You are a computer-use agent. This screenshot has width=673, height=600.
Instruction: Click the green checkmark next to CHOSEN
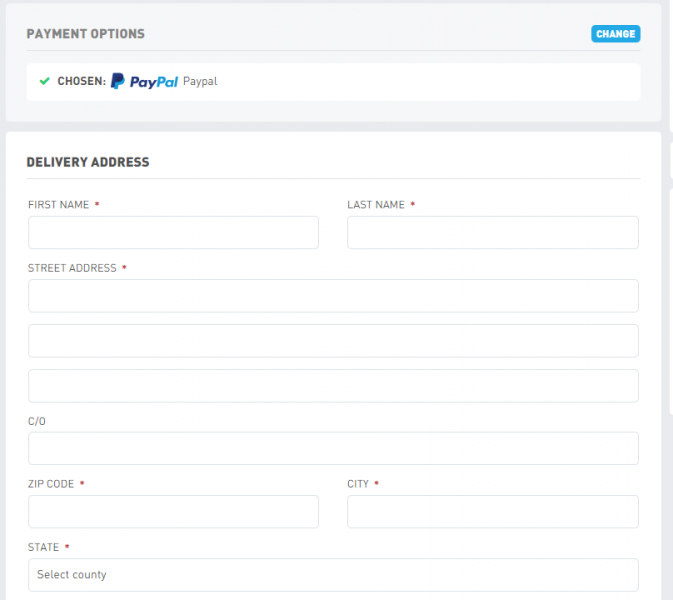click(44, 81)
